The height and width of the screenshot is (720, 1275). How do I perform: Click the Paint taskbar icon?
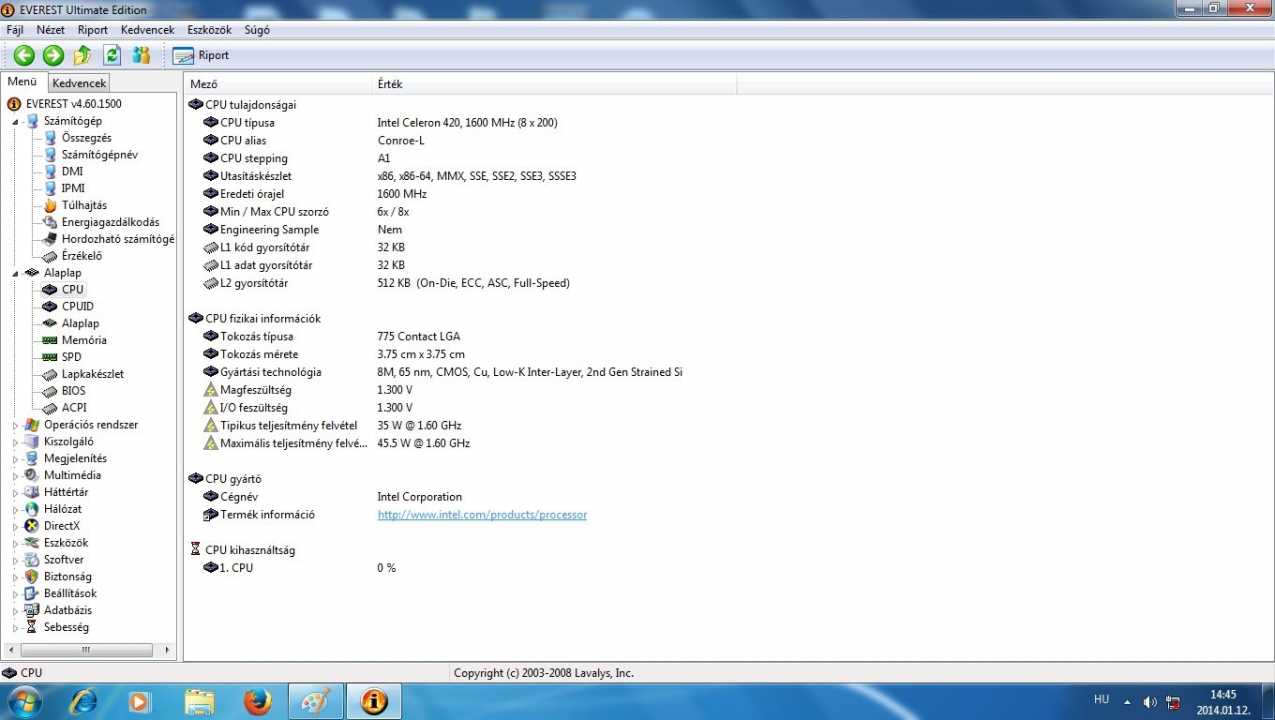pos(315,702)
